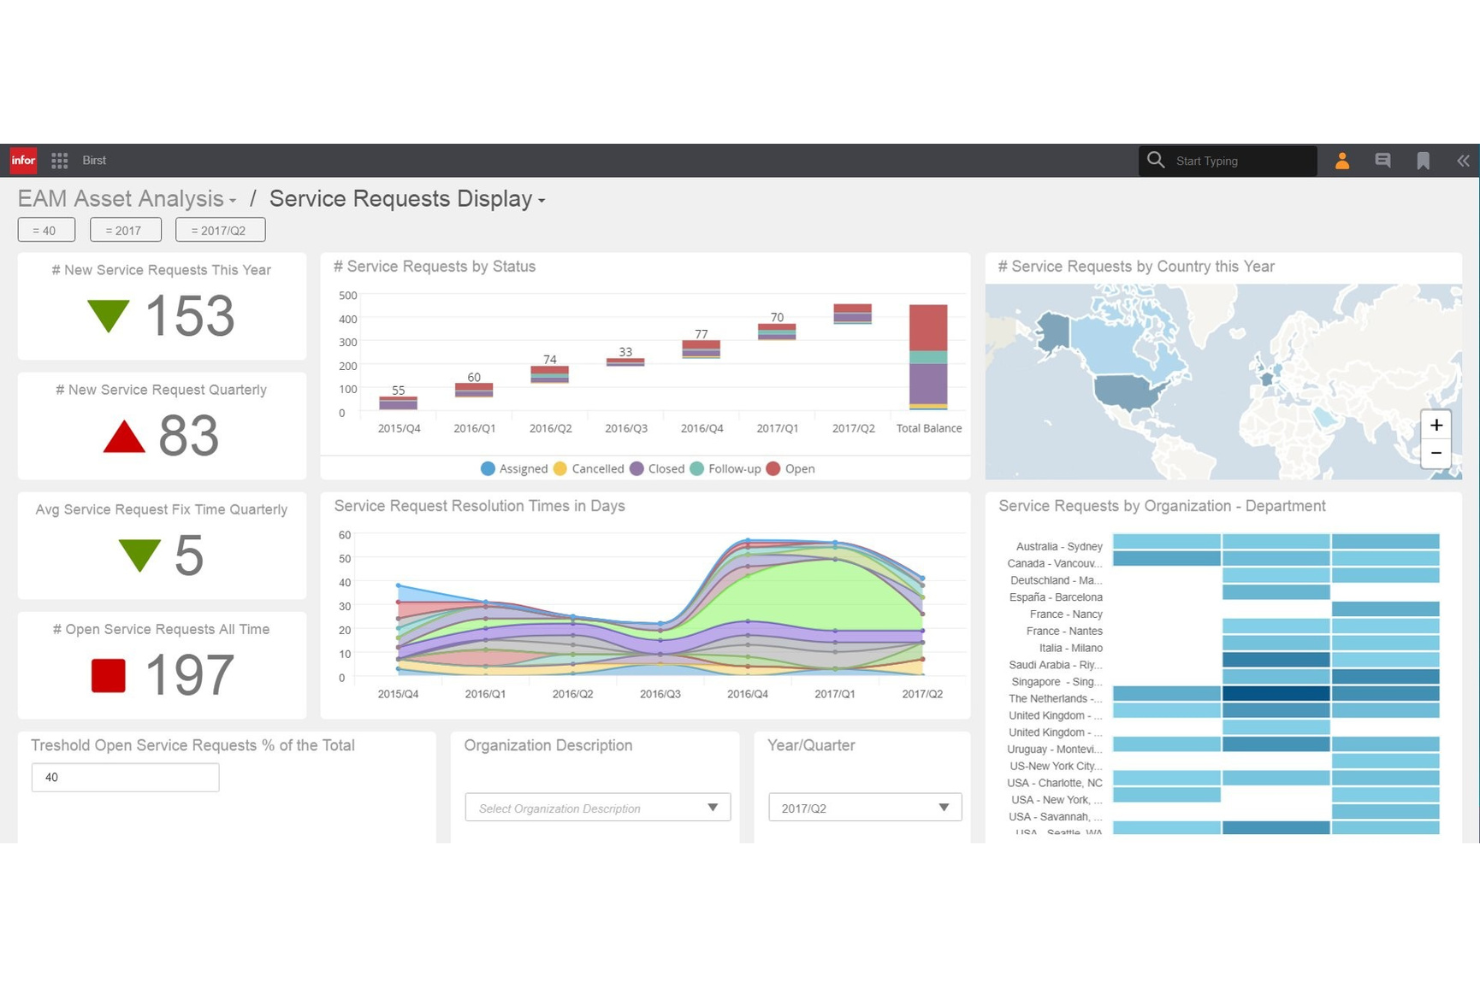
Task: Click the Total Balance stacked bar
Action: 928,357
